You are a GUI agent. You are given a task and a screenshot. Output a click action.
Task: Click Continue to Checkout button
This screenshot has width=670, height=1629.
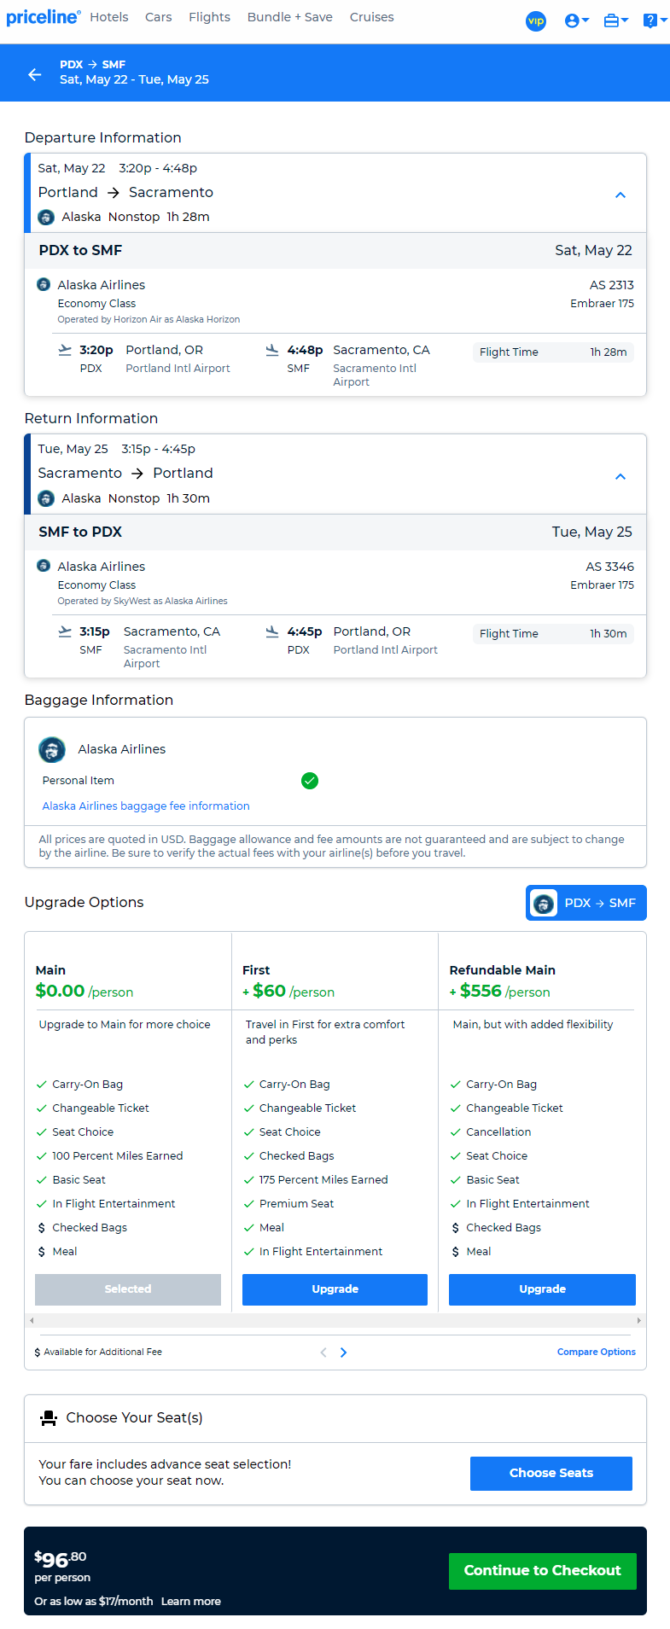[542, 1571]
